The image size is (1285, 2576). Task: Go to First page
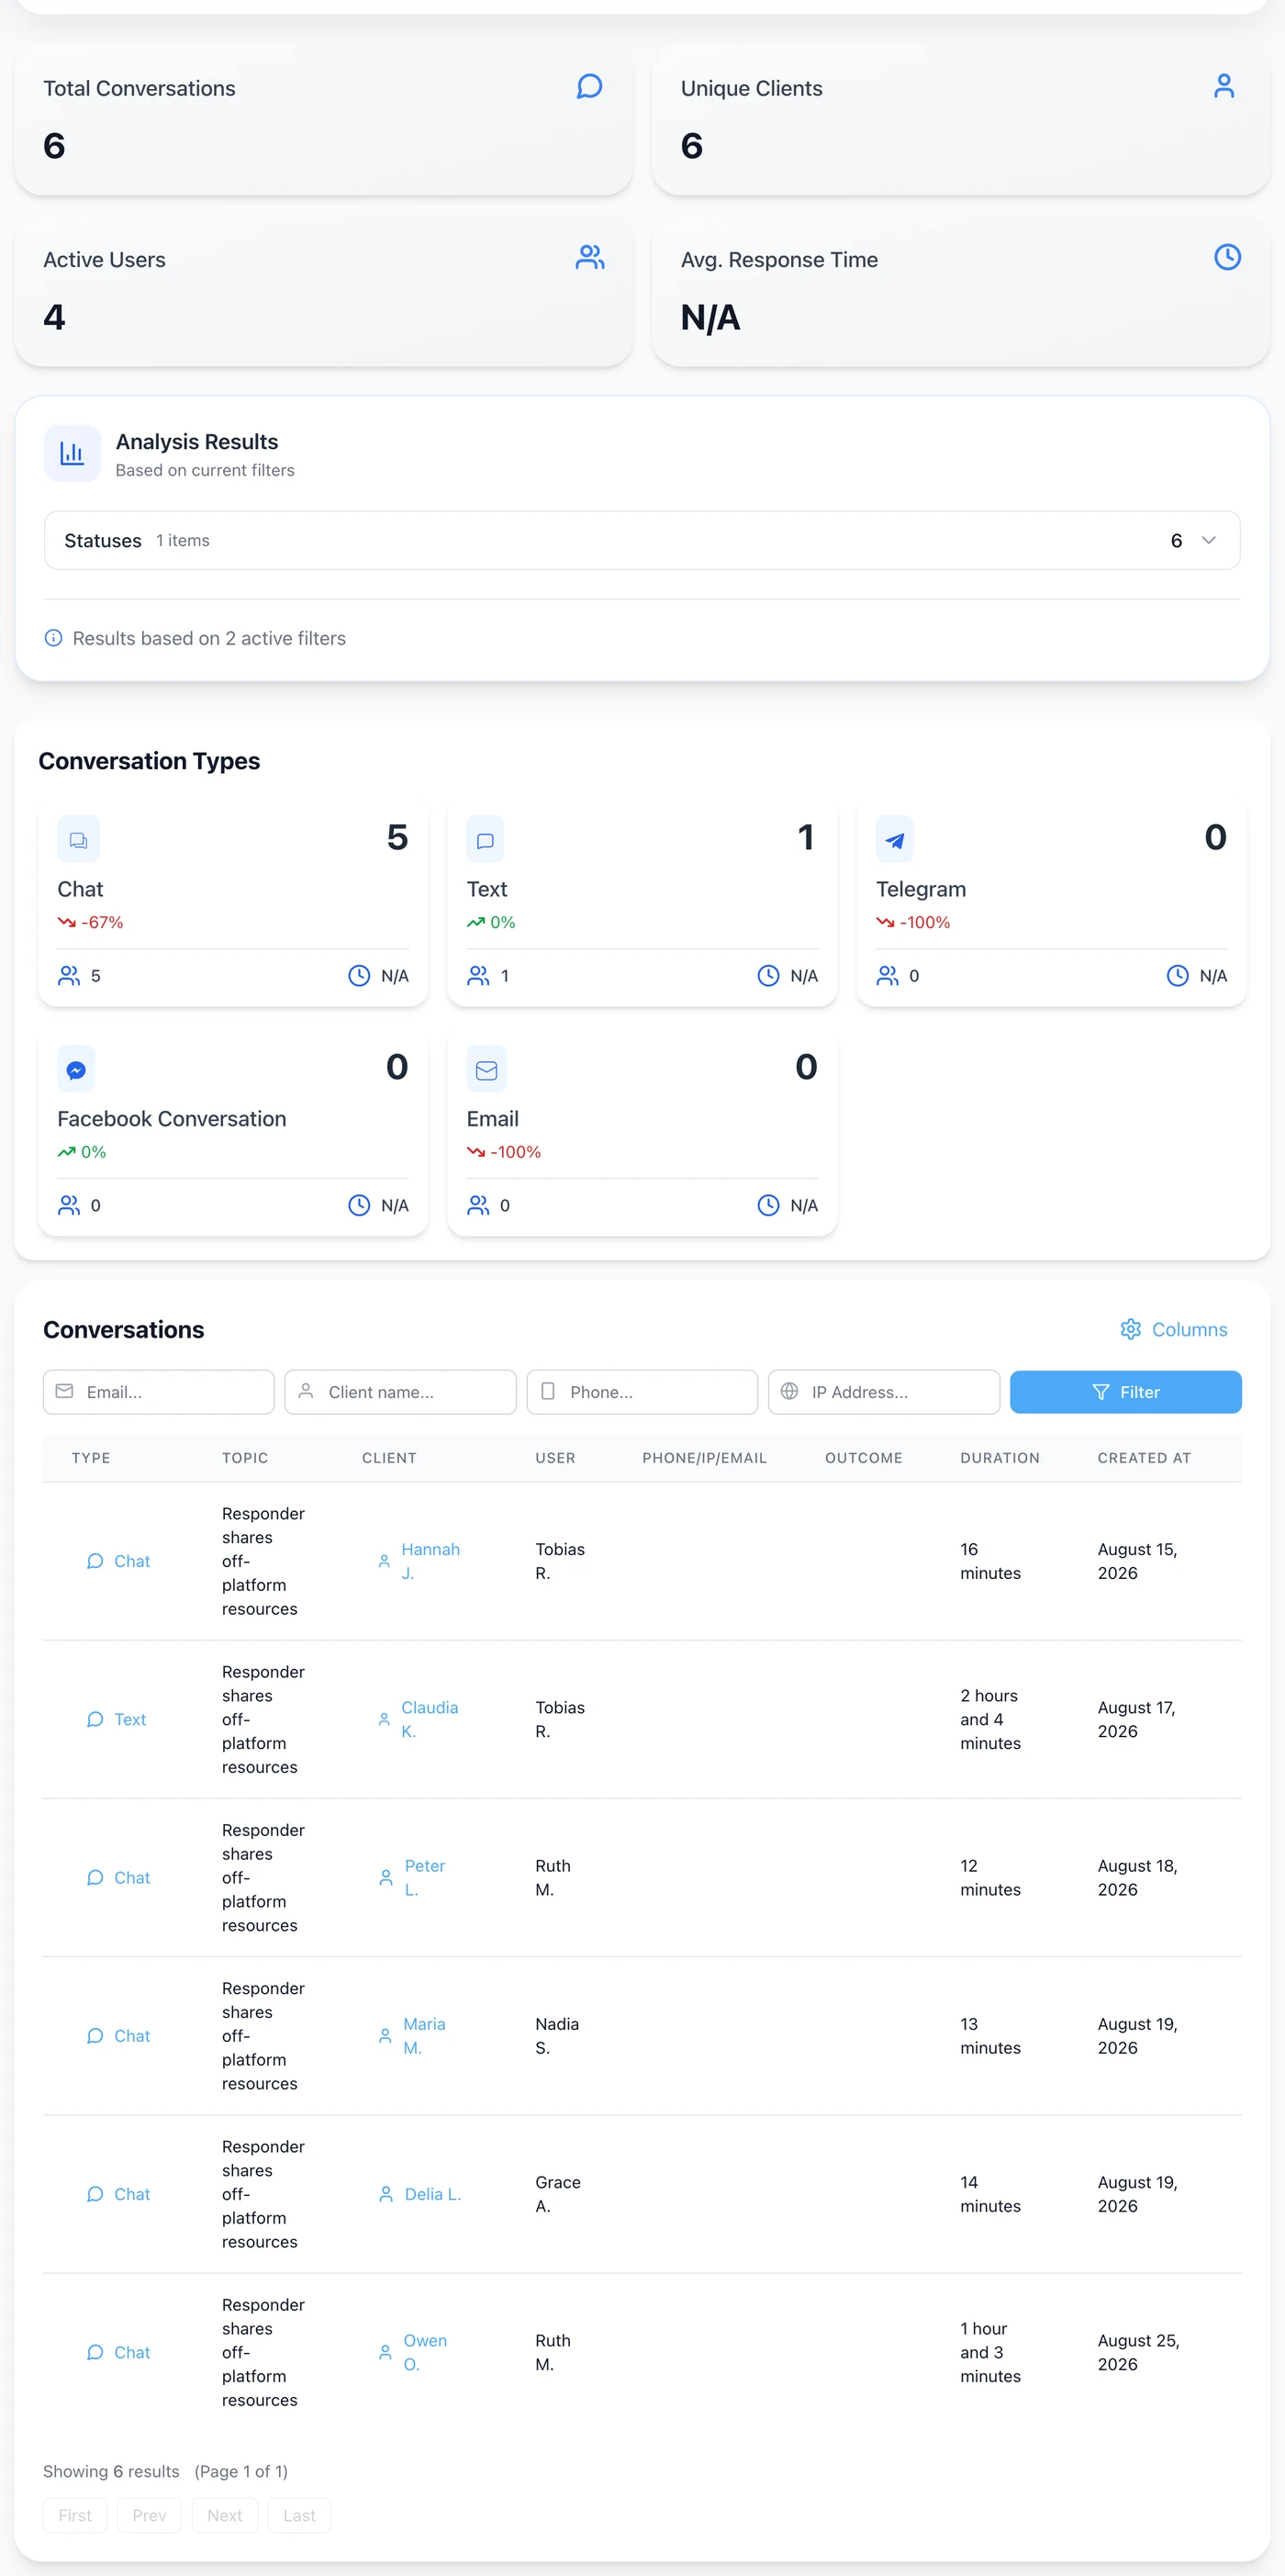[x=75, y=2515]
